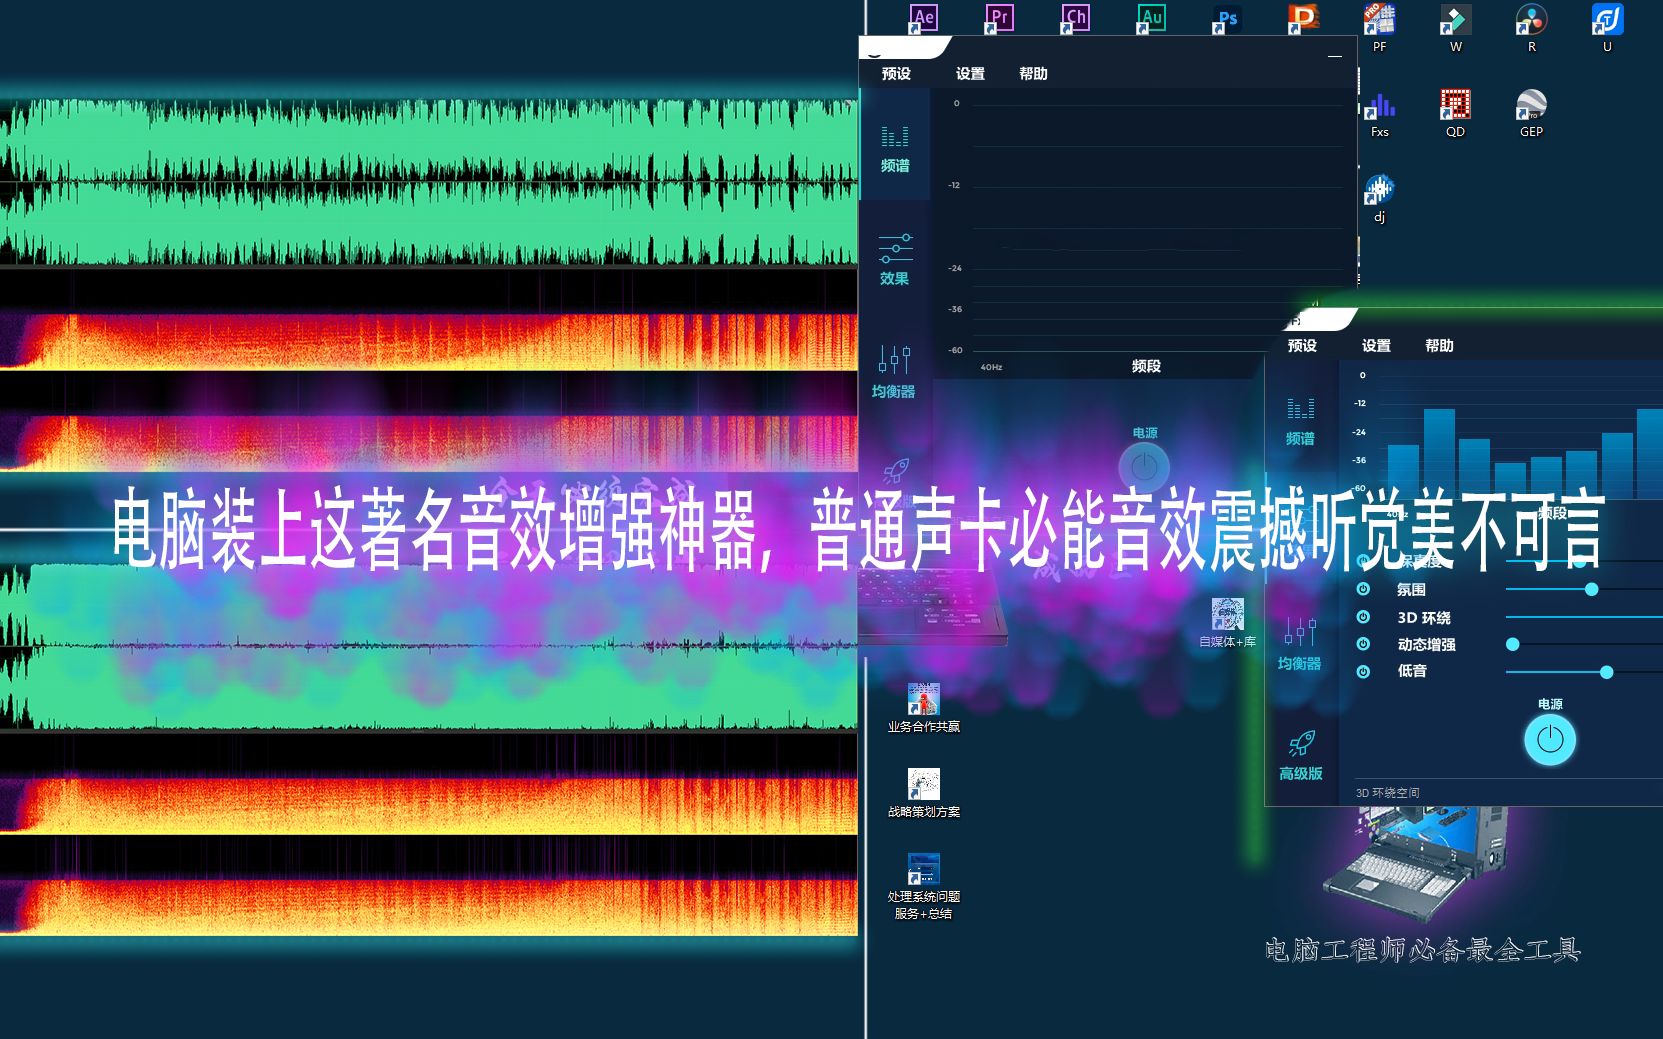Open the 业务合作共赢 desktop shortcut
The height and width of the screenshot is (1039, 1663).
point(923,708)
